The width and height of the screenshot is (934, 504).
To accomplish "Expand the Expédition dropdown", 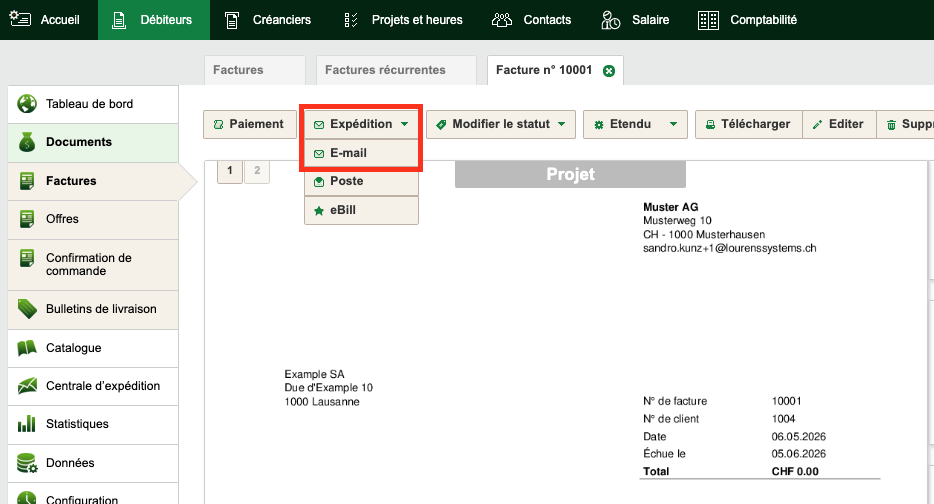I will 361,125.
